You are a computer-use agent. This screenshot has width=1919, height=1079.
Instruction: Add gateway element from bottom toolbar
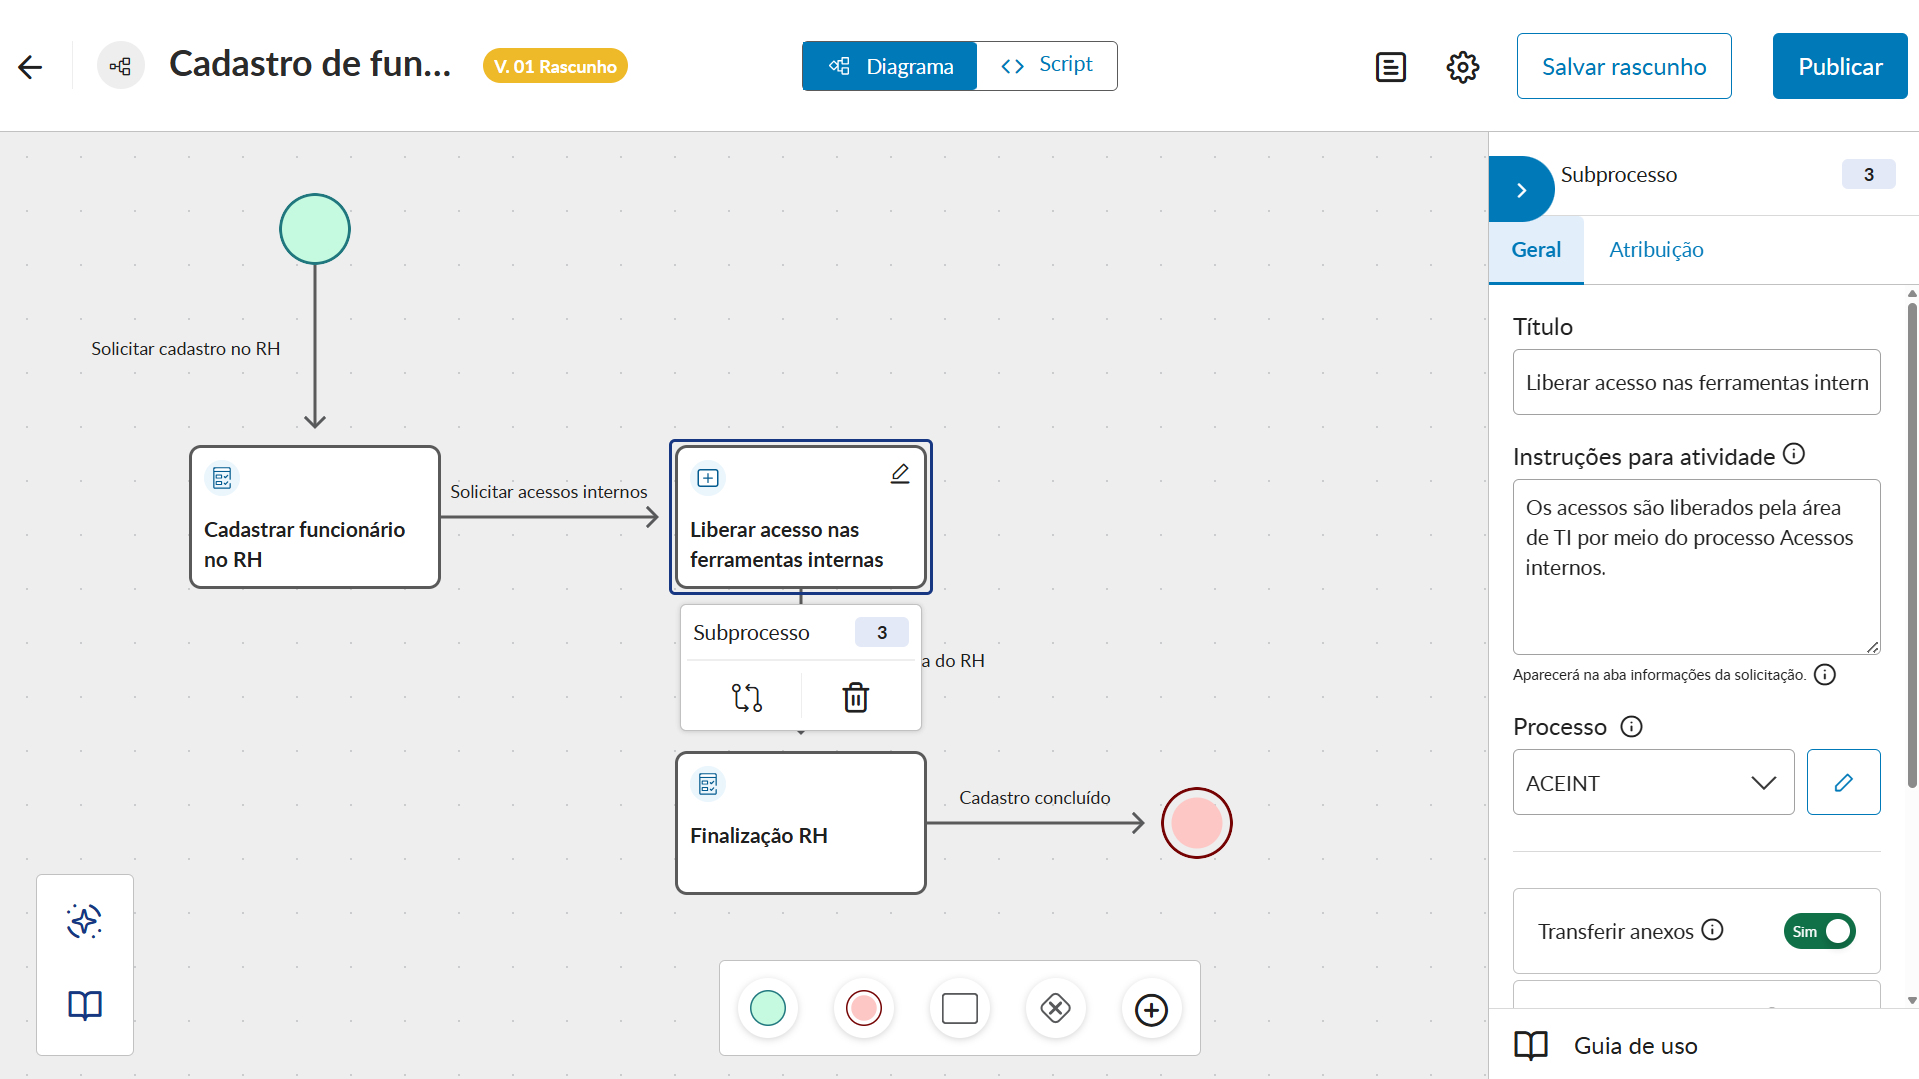point(1055,1008)
